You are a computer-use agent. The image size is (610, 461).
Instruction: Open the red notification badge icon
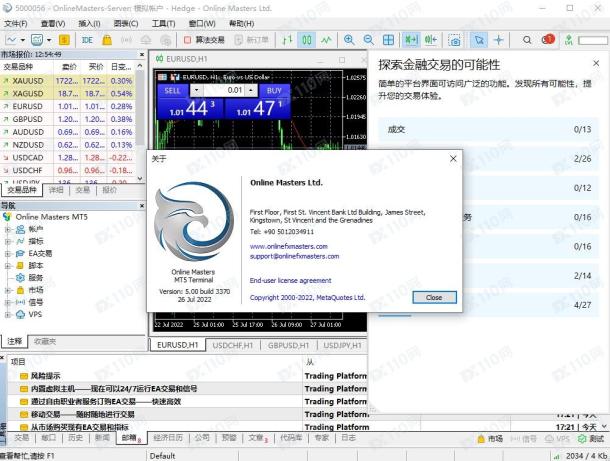coord(548,39)
